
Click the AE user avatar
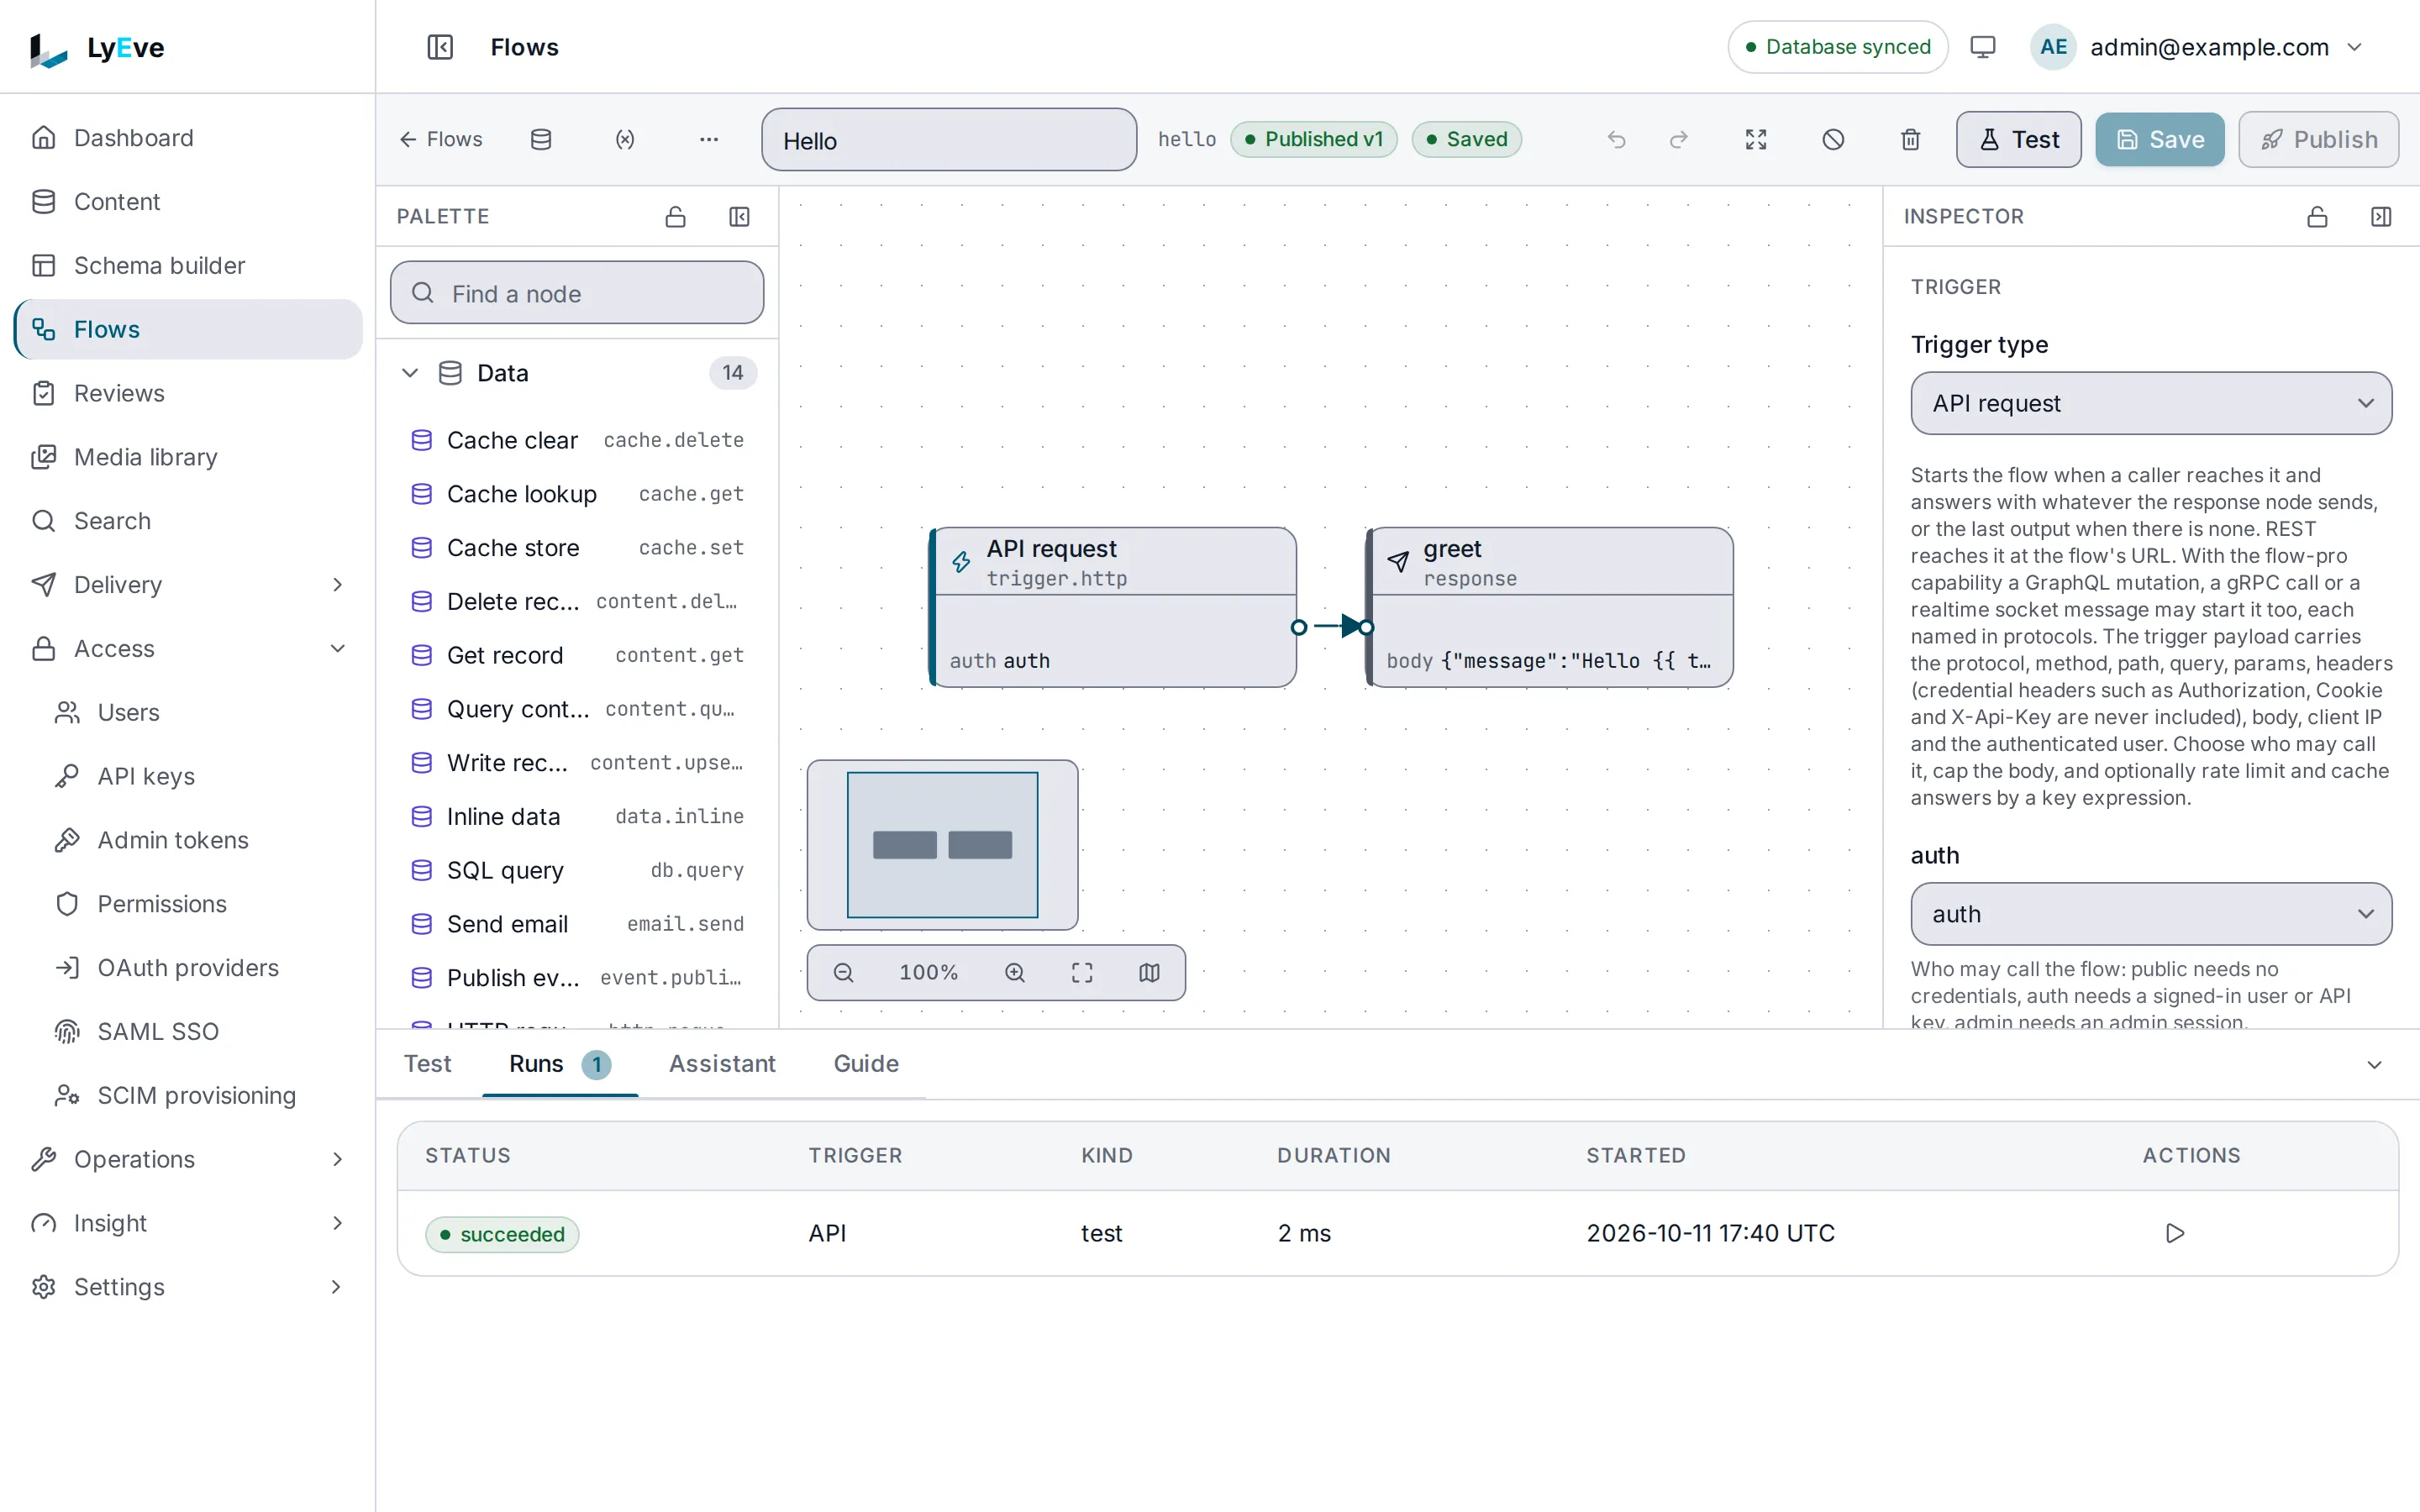tap(2054, 47)
